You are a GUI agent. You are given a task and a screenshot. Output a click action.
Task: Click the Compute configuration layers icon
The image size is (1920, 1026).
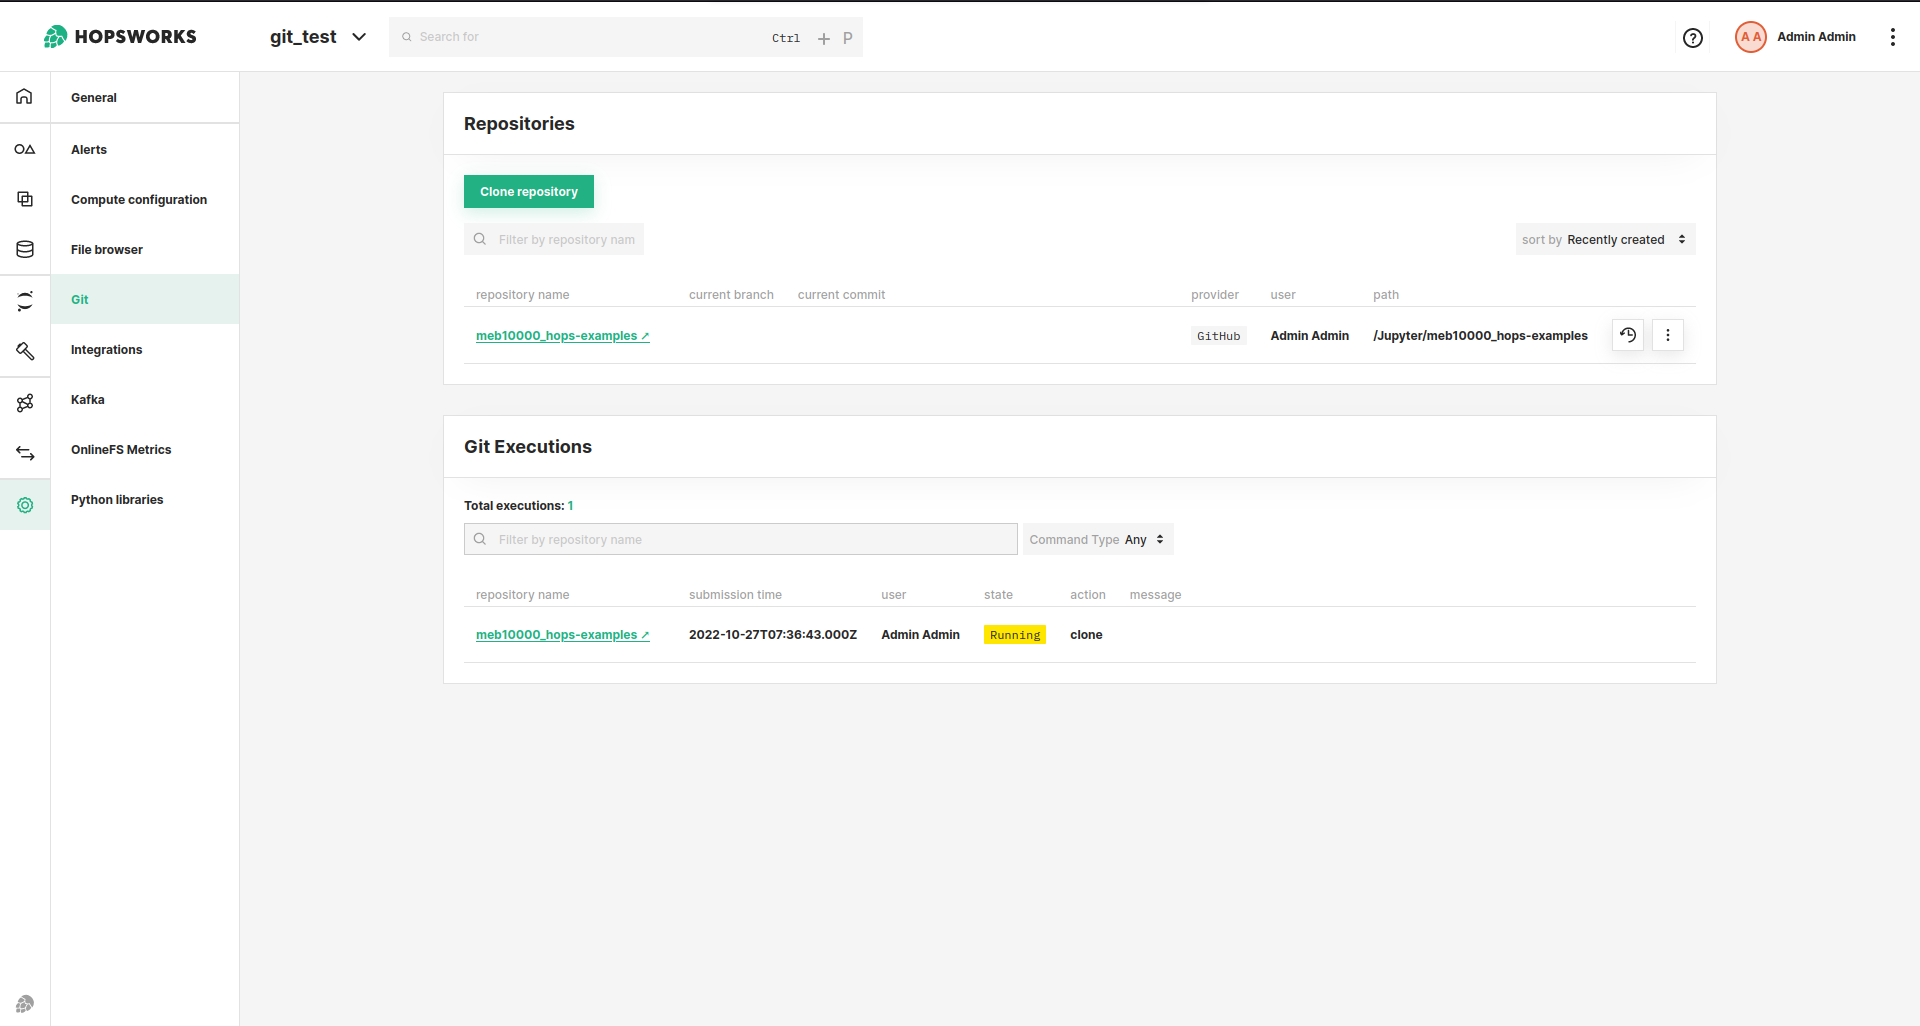24,199
